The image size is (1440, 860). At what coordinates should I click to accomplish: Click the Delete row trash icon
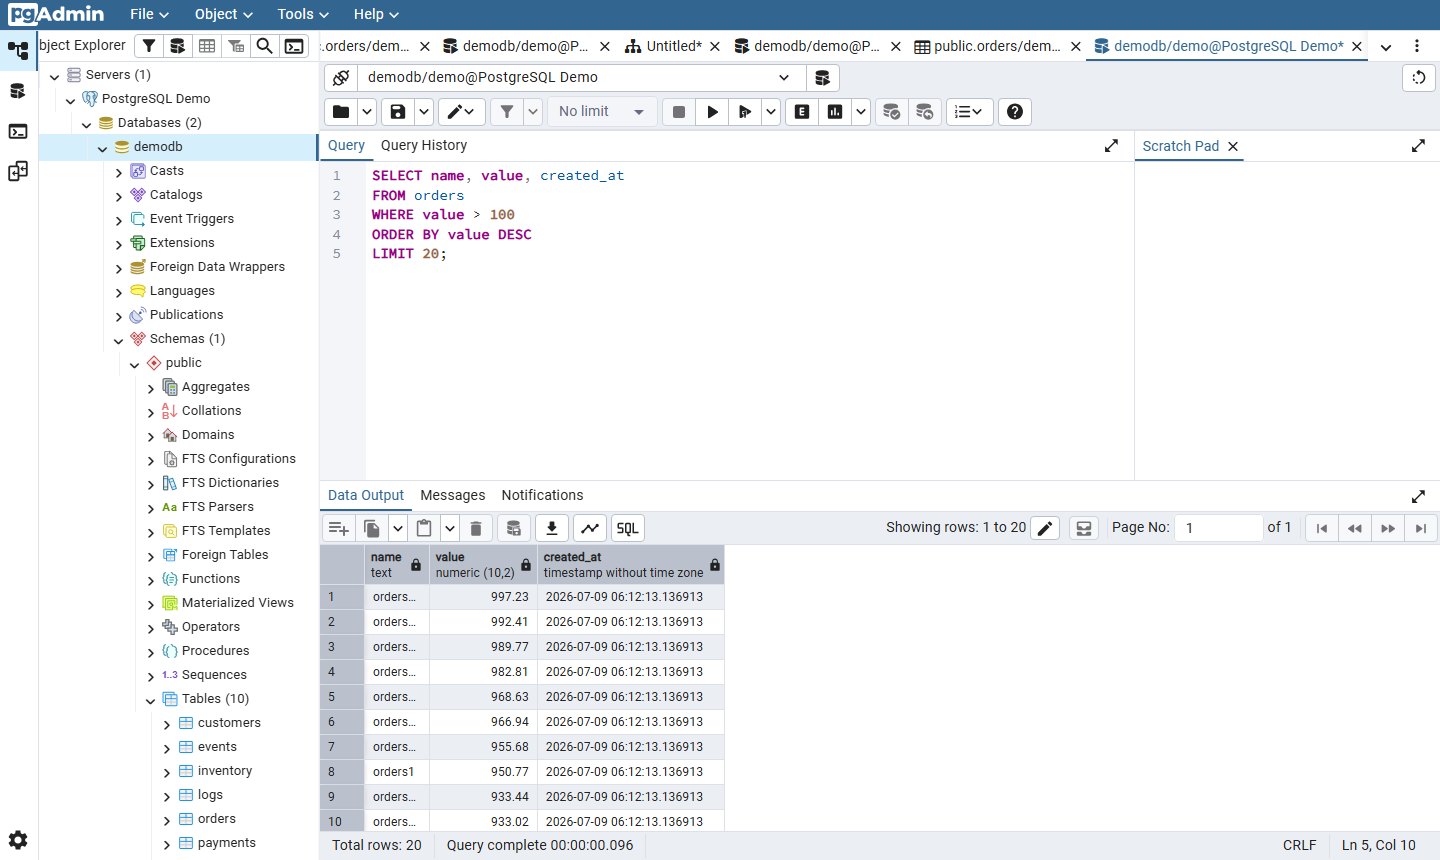476,528
